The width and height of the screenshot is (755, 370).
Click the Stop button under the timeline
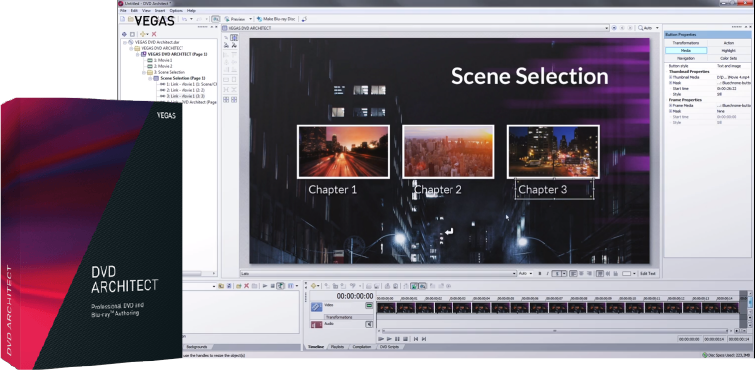tap(405, 339)
